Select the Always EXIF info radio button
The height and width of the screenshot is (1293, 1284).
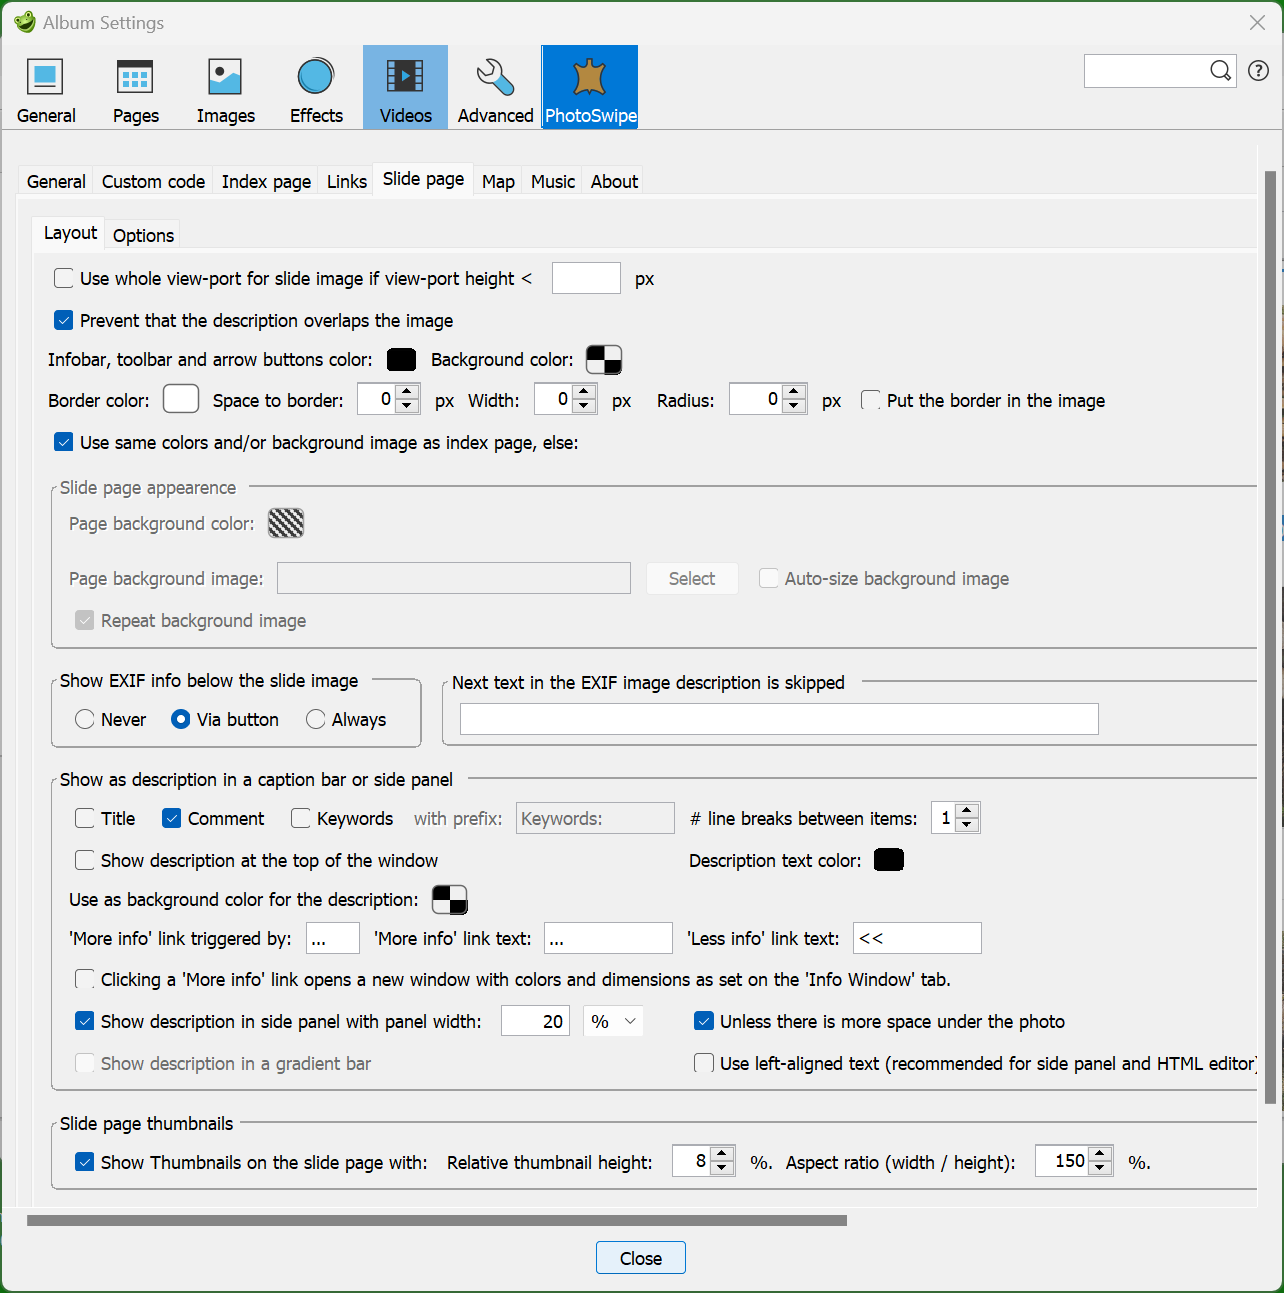click(316, 720)
